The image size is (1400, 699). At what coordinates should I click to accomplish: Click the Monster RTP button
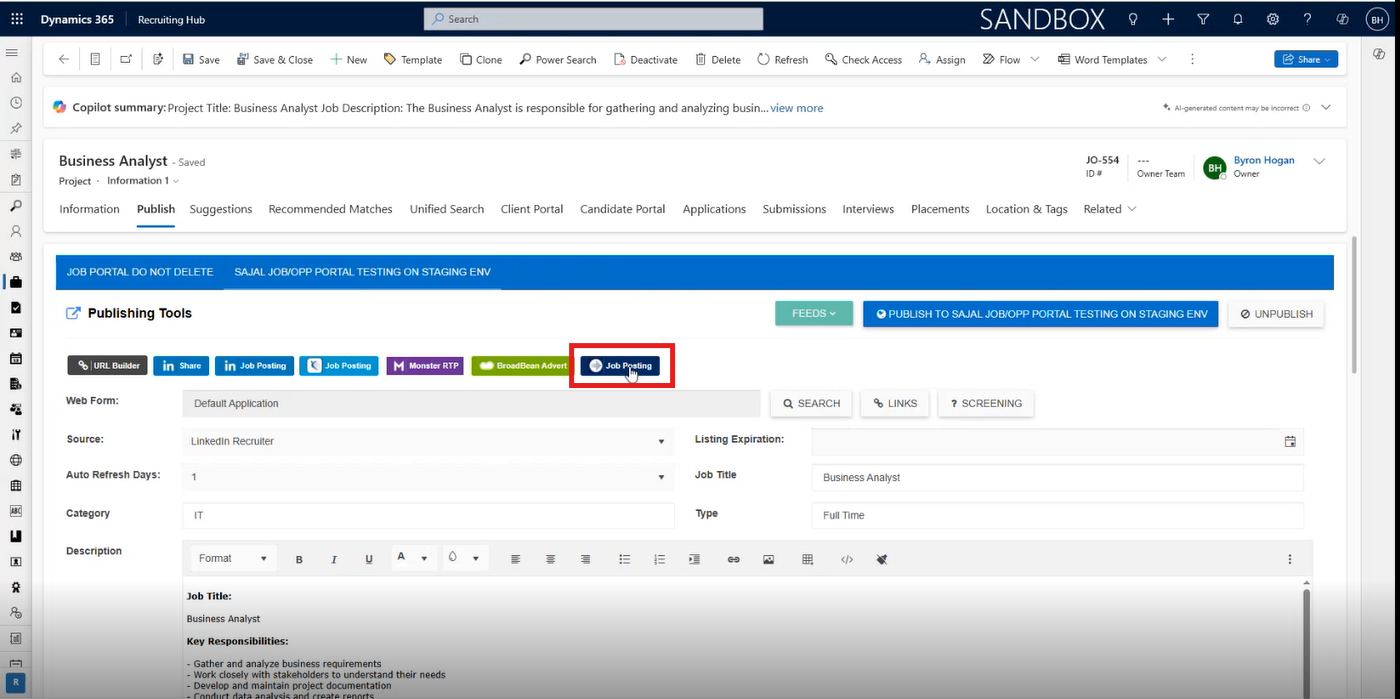click(x=425, y=366)
